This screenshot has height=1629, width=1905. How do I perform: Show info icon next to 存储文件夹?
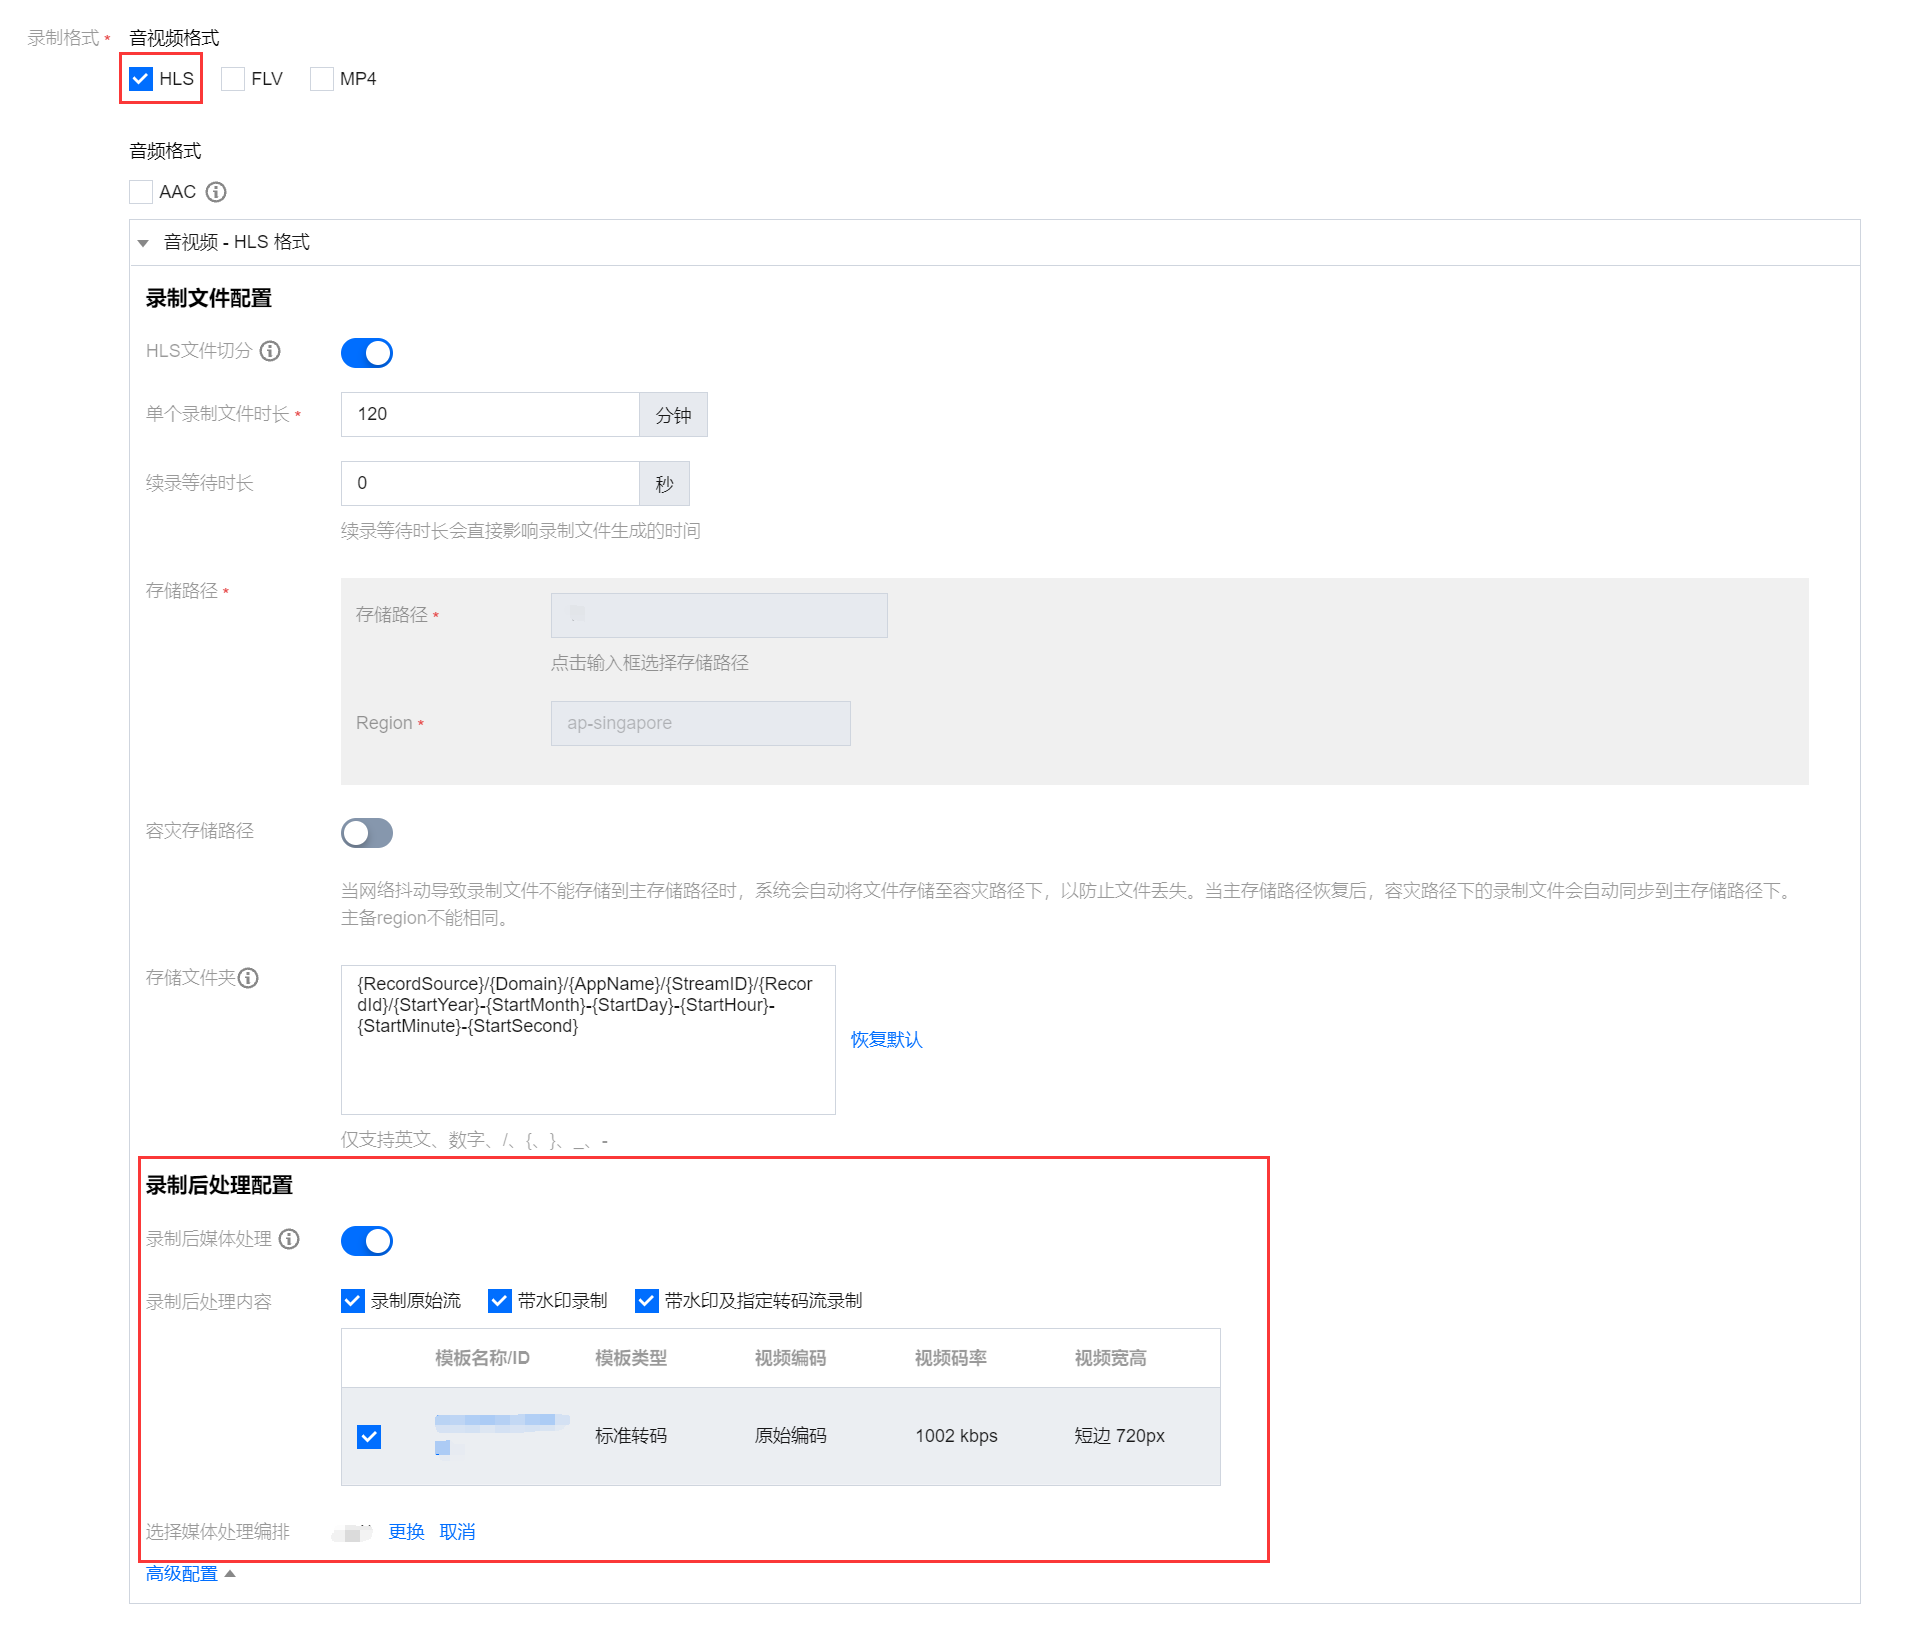click(248, 978)
